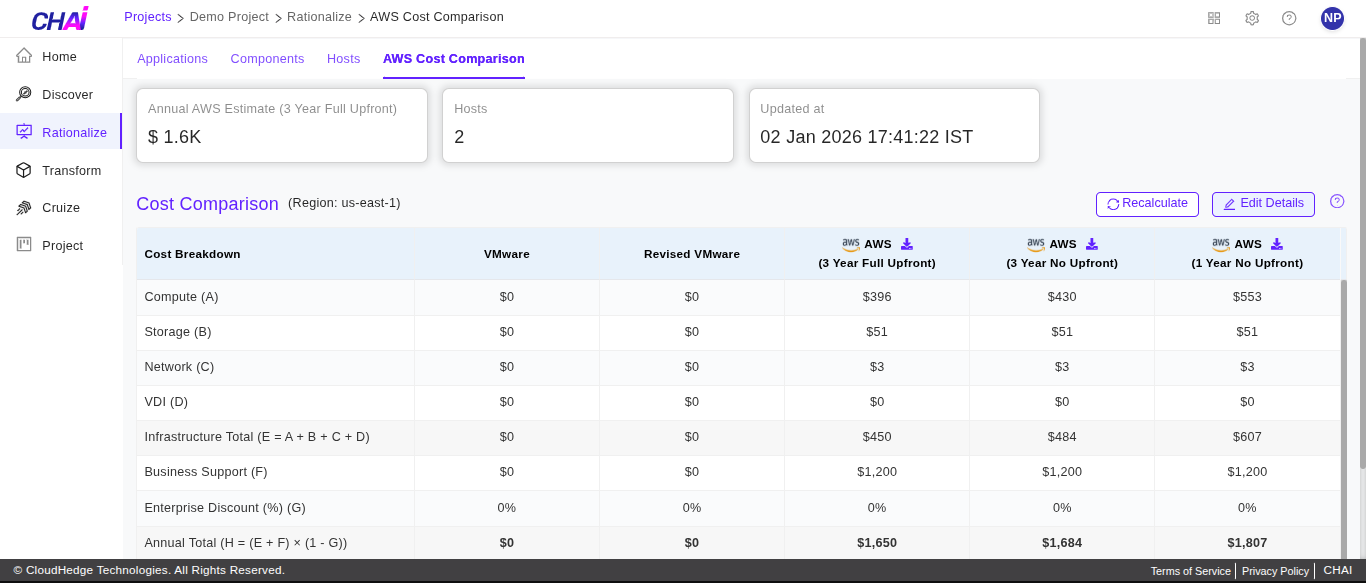Open the Hosts tab
Screen dimensions: 1366x583
pos(343,59)
